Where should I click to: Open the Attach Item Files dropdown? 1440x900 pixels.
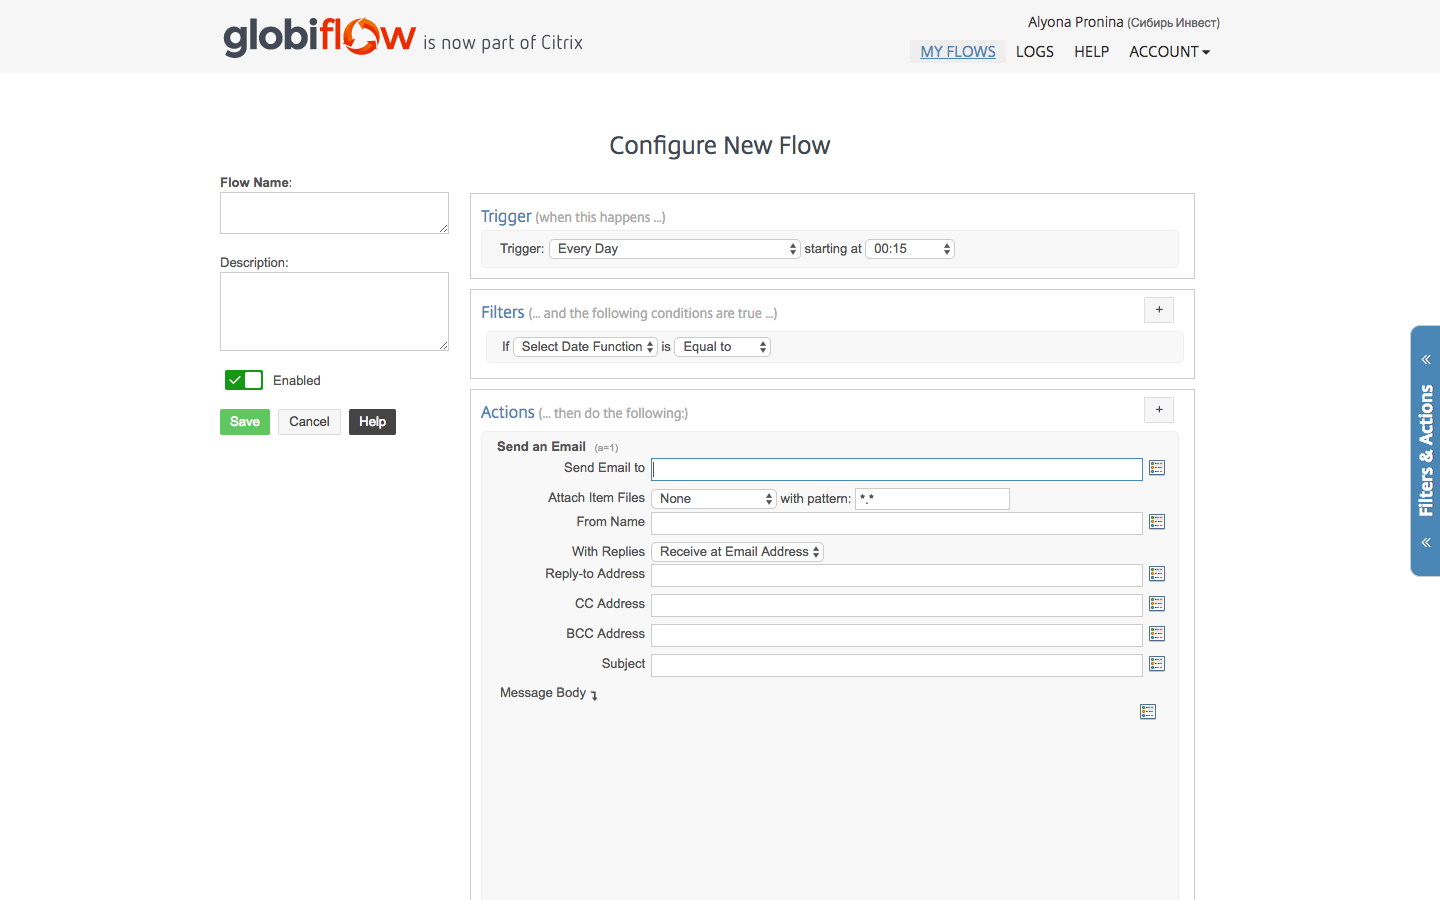(713, 498)
